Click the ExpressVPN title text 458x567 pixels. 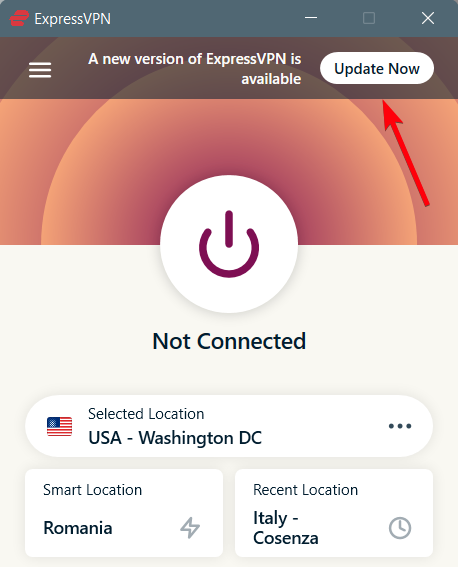(73, 19)
